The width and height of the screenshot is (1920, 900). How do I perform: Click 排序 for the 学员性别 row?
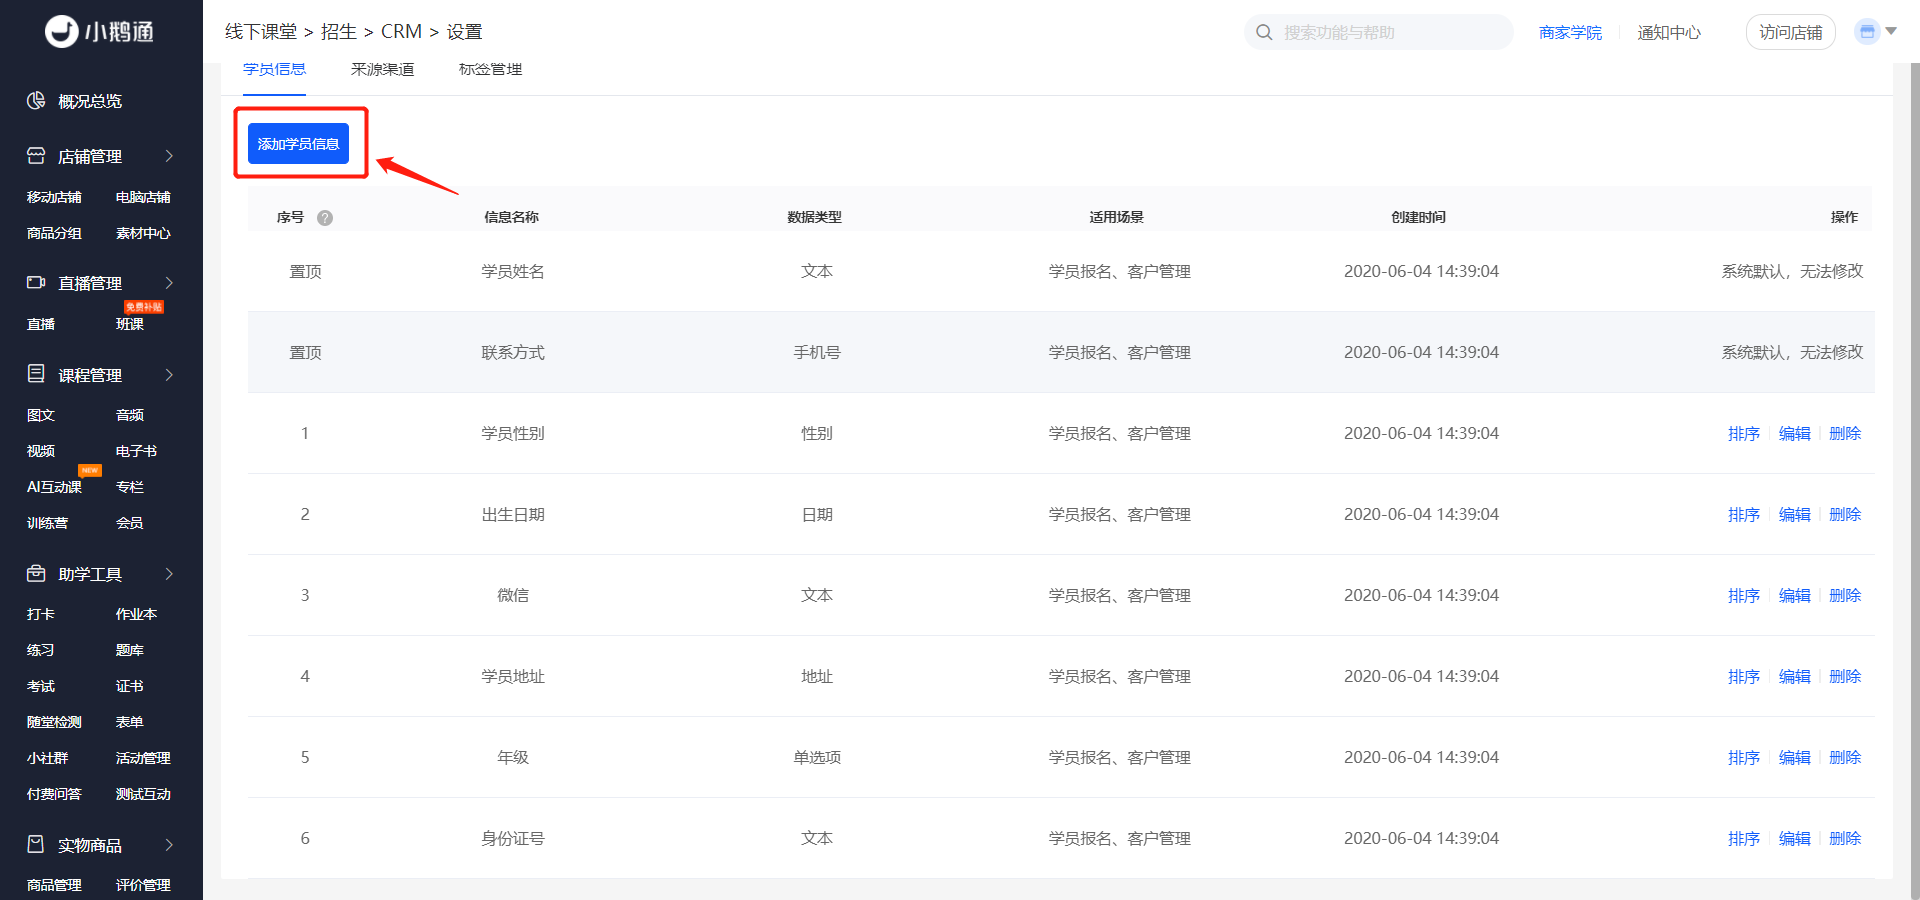[x=1744, y=433]
